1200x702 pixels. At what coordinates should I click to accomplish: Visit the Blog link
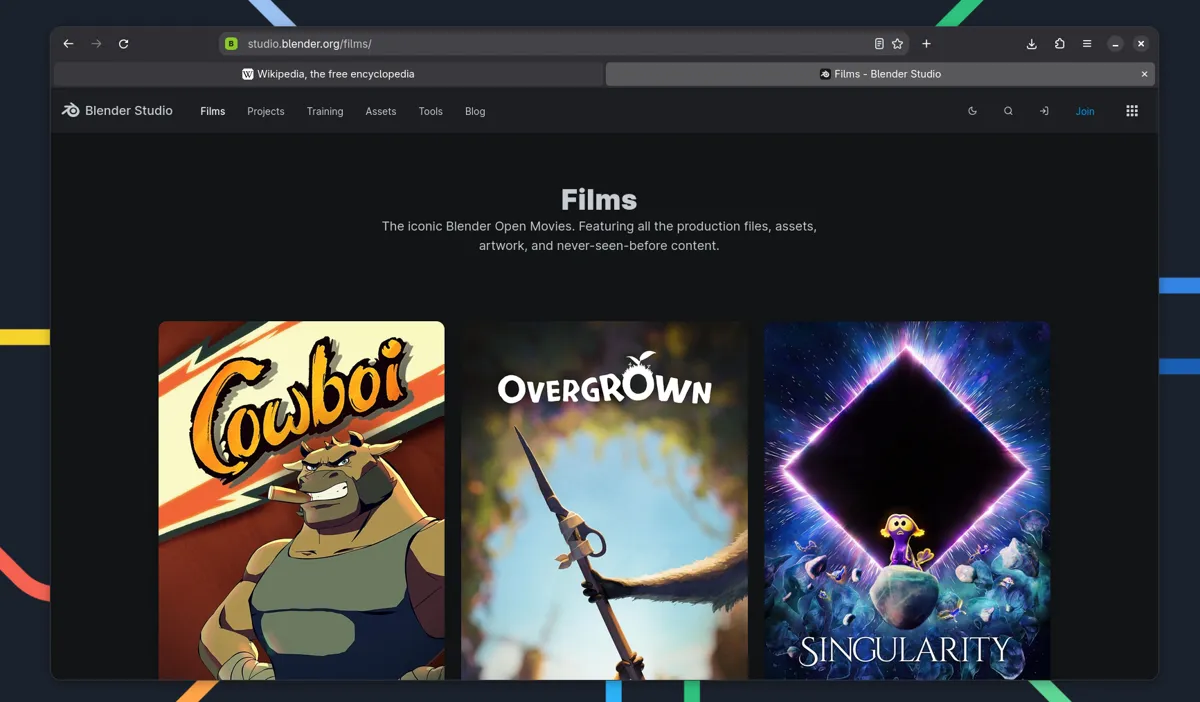point(475,112)
